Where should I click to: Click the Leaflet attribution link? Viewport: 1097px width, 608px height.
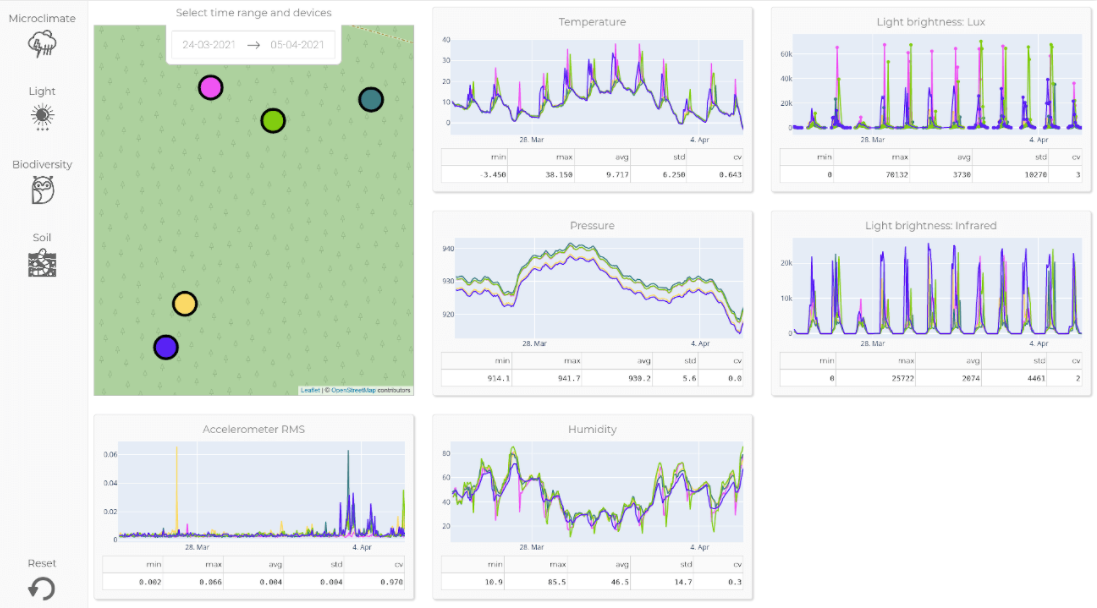(x=310, y=390)
